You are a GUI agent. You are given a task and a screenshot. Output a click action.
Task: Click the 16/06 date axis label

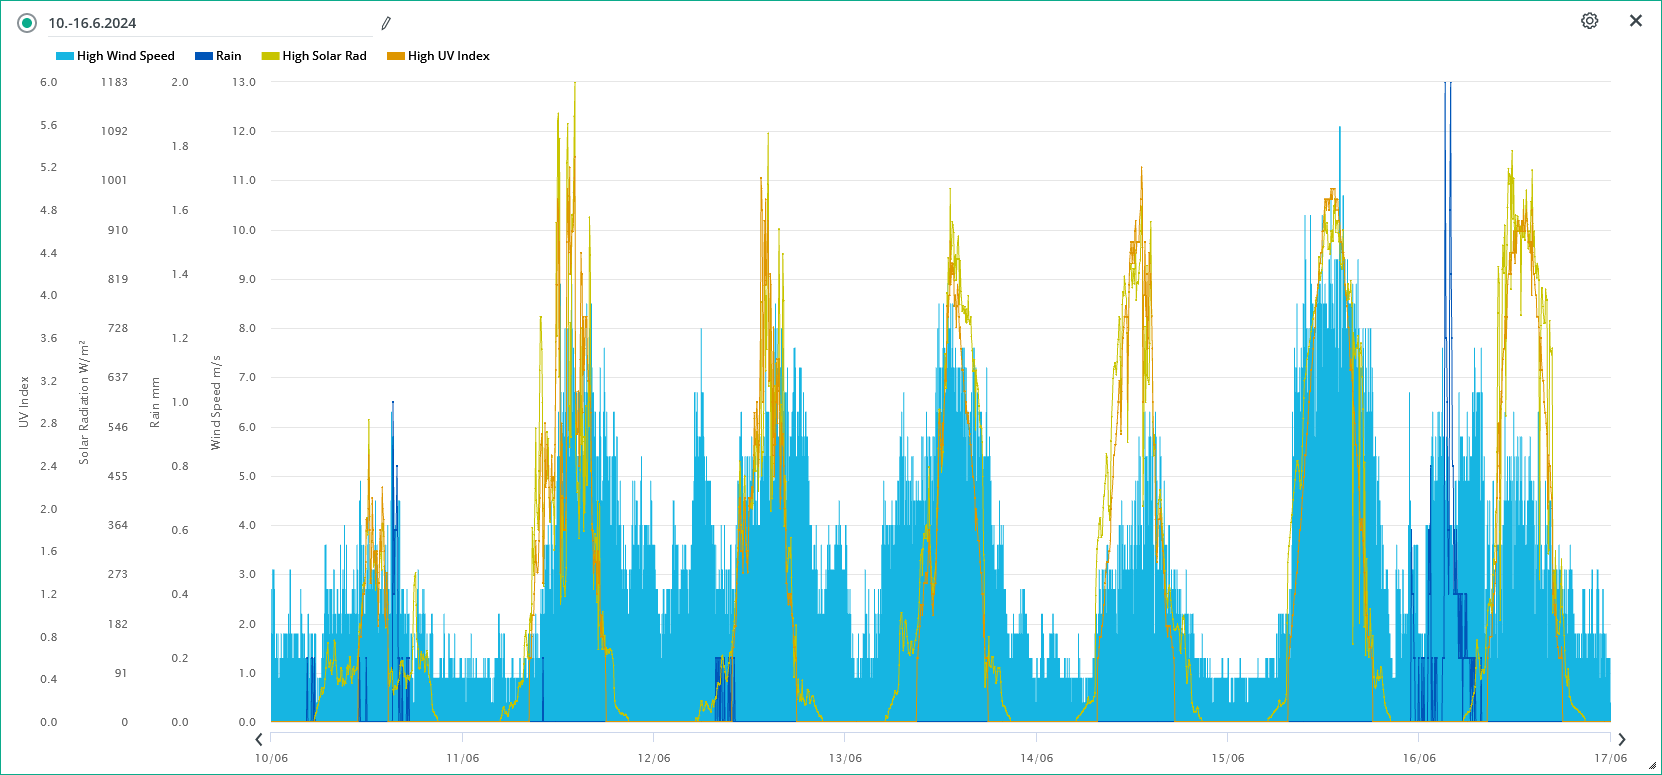1419,758
